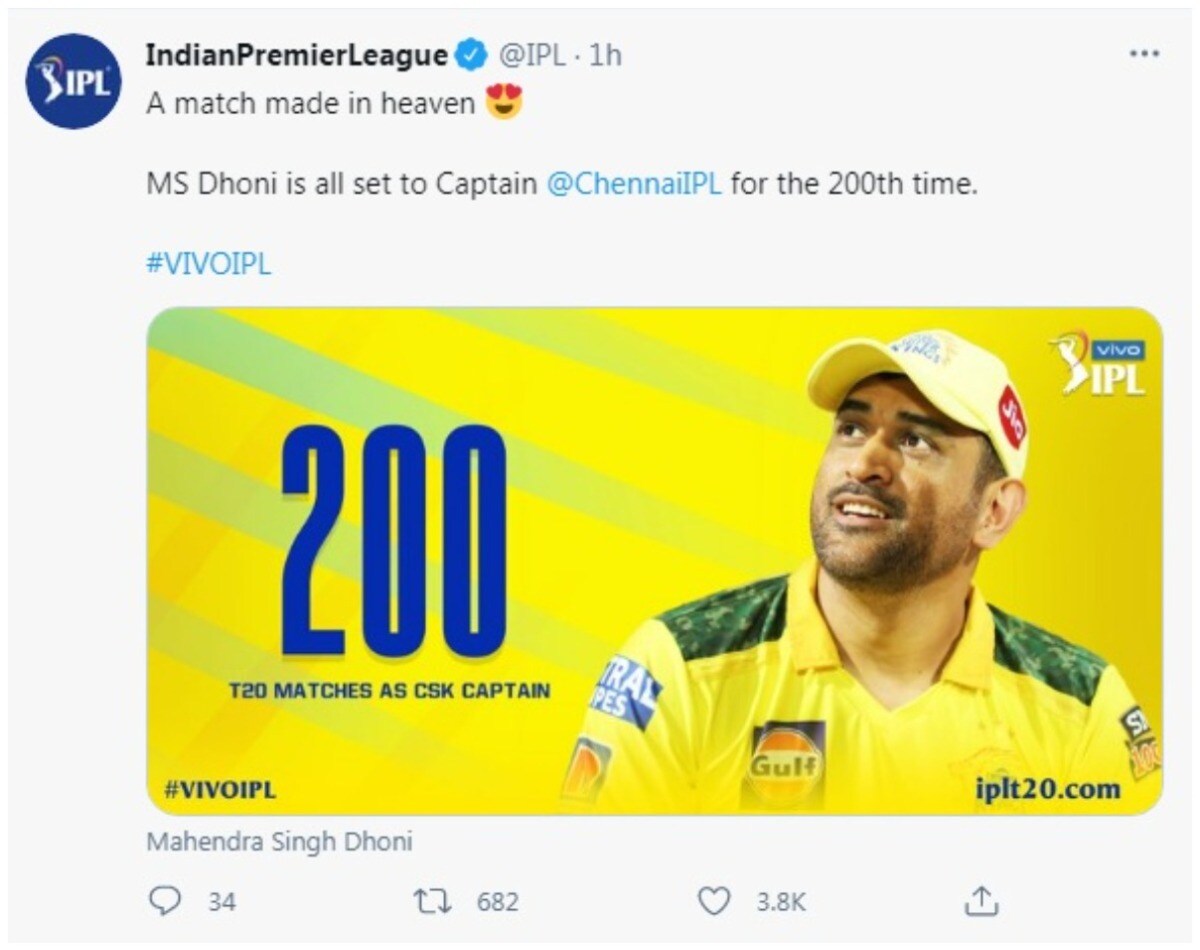This screenshot has height=950, width=1200.
Task: Open the 200 matches image card
Action: pyautogui.click(x=655, y=561)
